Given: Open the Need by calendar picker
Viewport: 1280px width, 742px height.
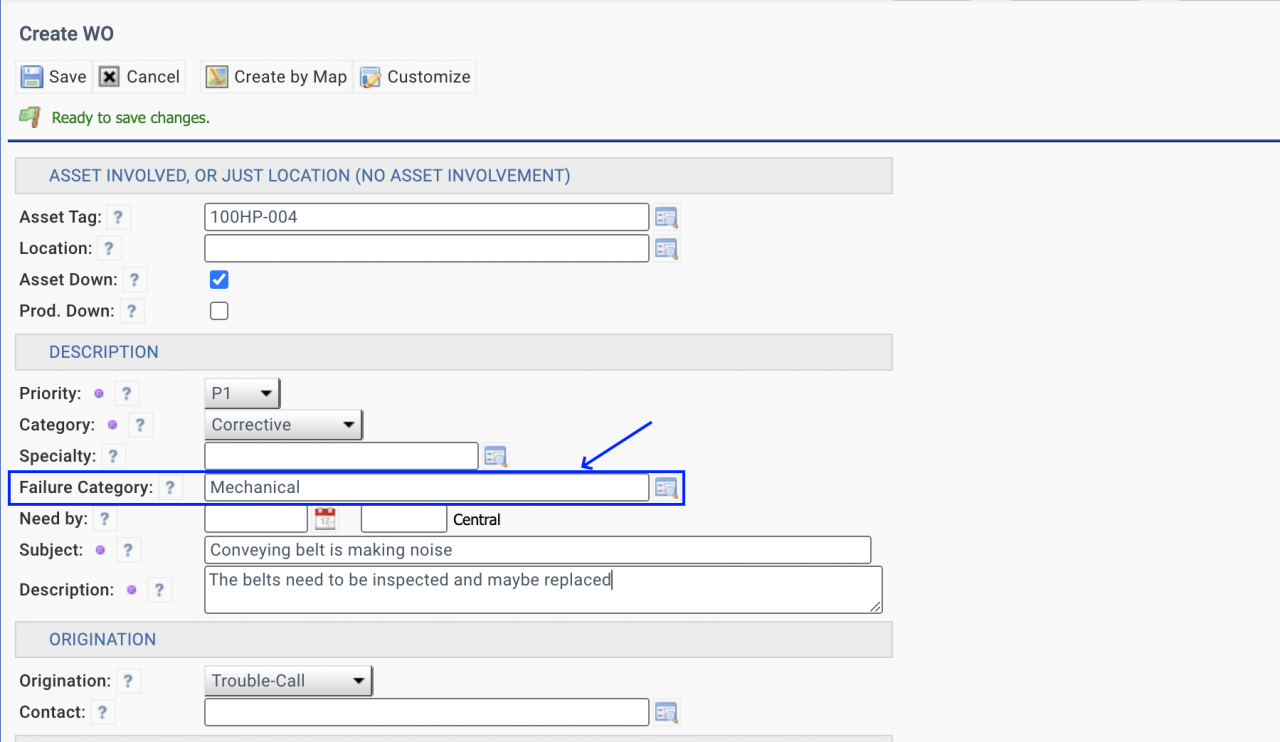Looking at the screenshot, I should (x=325, y=519).
